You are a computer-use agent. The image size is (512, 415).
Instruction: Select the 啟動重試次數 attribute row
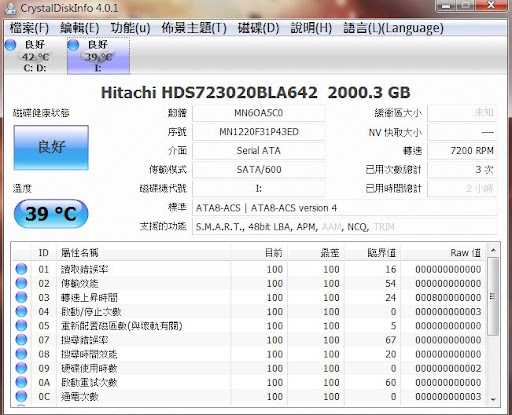pos(249,382)
